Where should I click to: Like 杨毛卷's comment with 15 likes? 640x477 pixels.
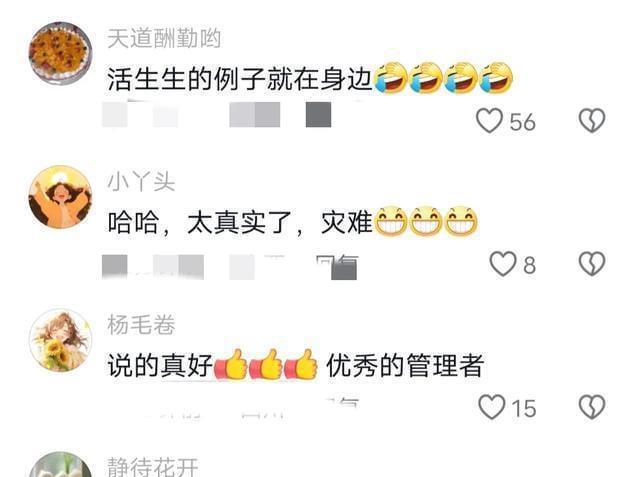click(491, 407)
